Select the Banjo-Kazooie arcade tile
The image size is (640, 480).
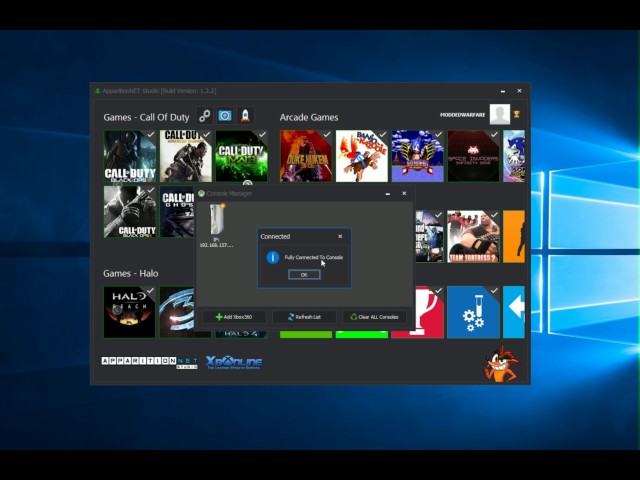tap(362, 156)
